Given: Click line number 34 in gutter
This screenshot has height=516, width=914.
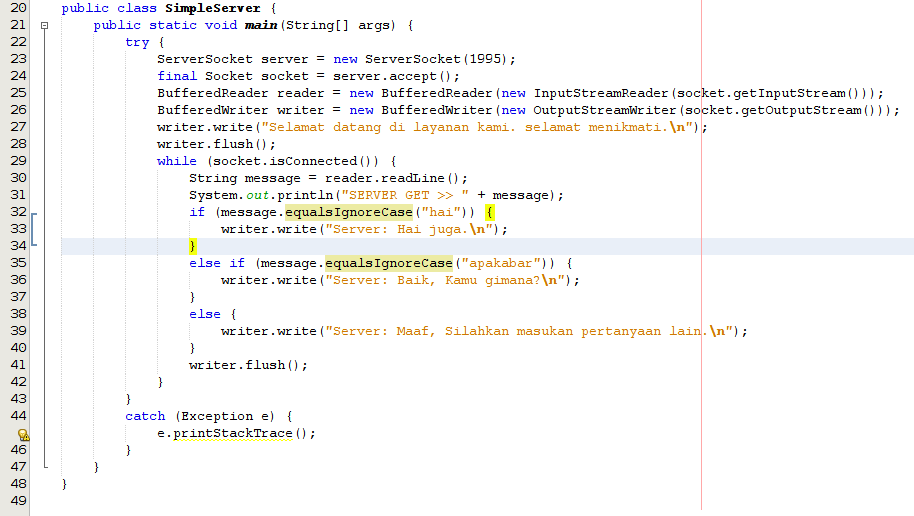Looking at the screenshot, I should point(18,245).
